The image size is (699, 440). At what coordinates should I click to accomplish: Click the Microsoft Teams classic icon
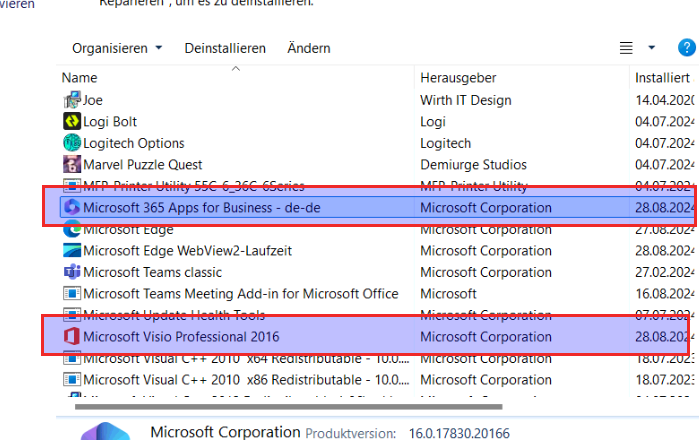[x=71, y=272]
